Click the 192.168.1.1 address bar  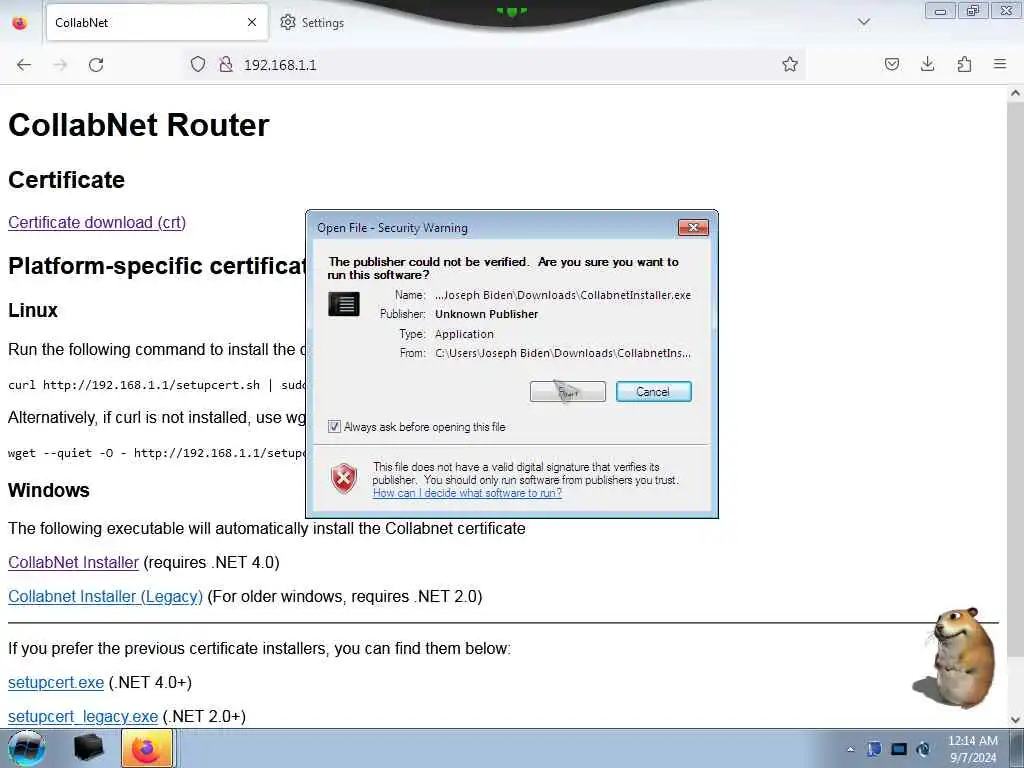coord(494,64)
